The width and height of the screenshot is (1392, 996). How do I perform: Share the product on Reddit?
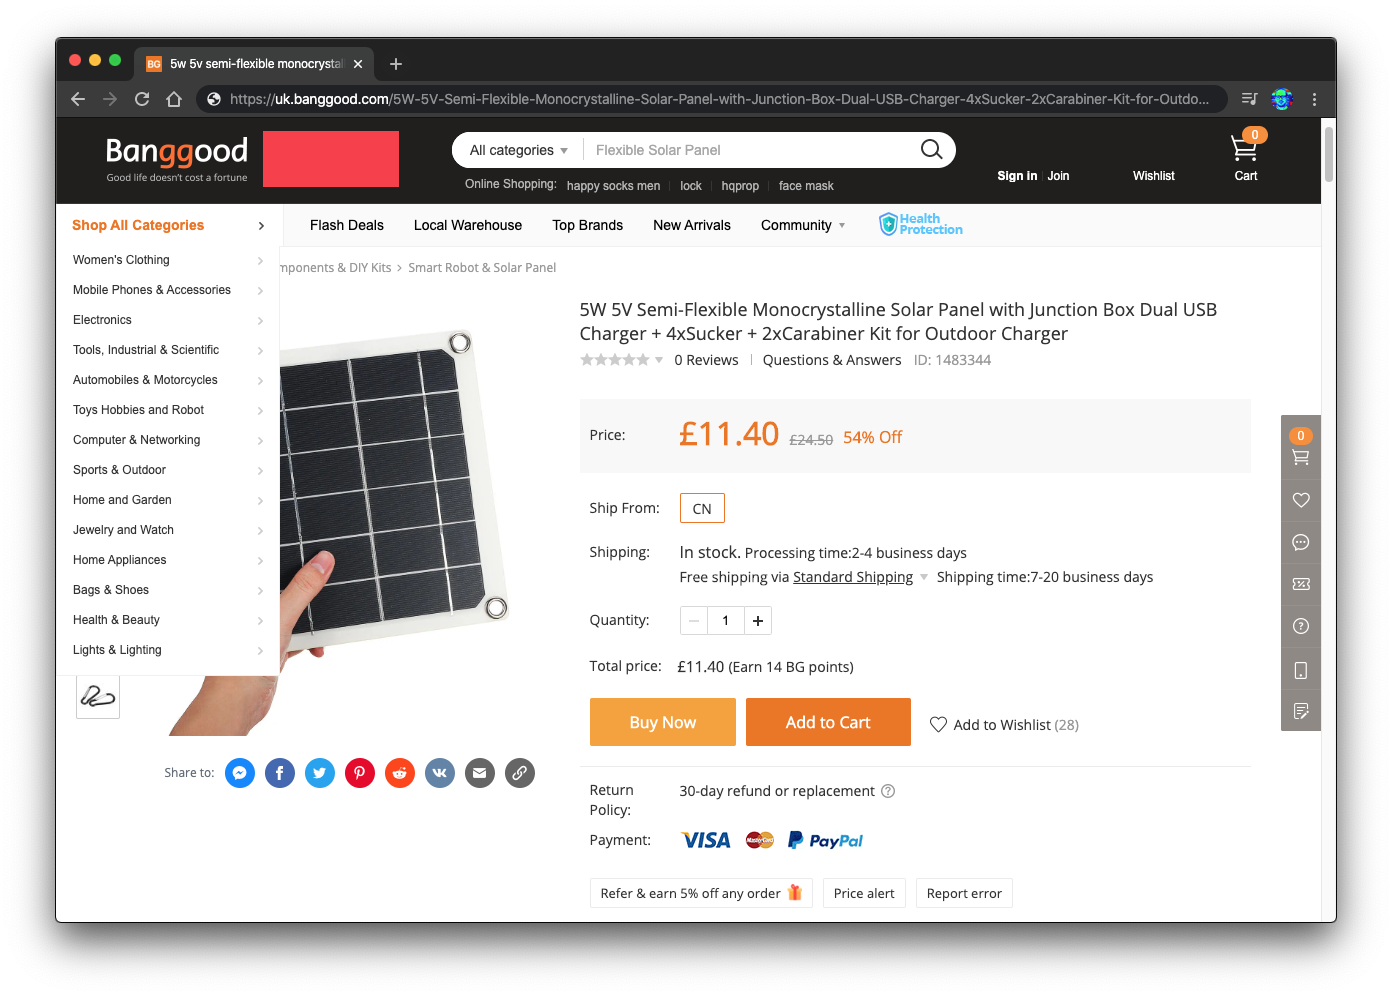399,772
